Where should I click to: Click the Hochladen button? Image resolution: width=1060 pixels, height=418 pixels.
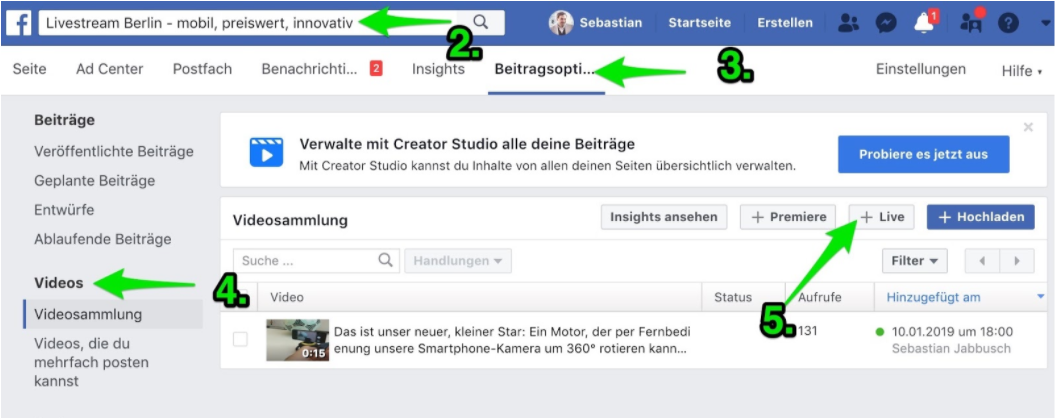[980, 217]
